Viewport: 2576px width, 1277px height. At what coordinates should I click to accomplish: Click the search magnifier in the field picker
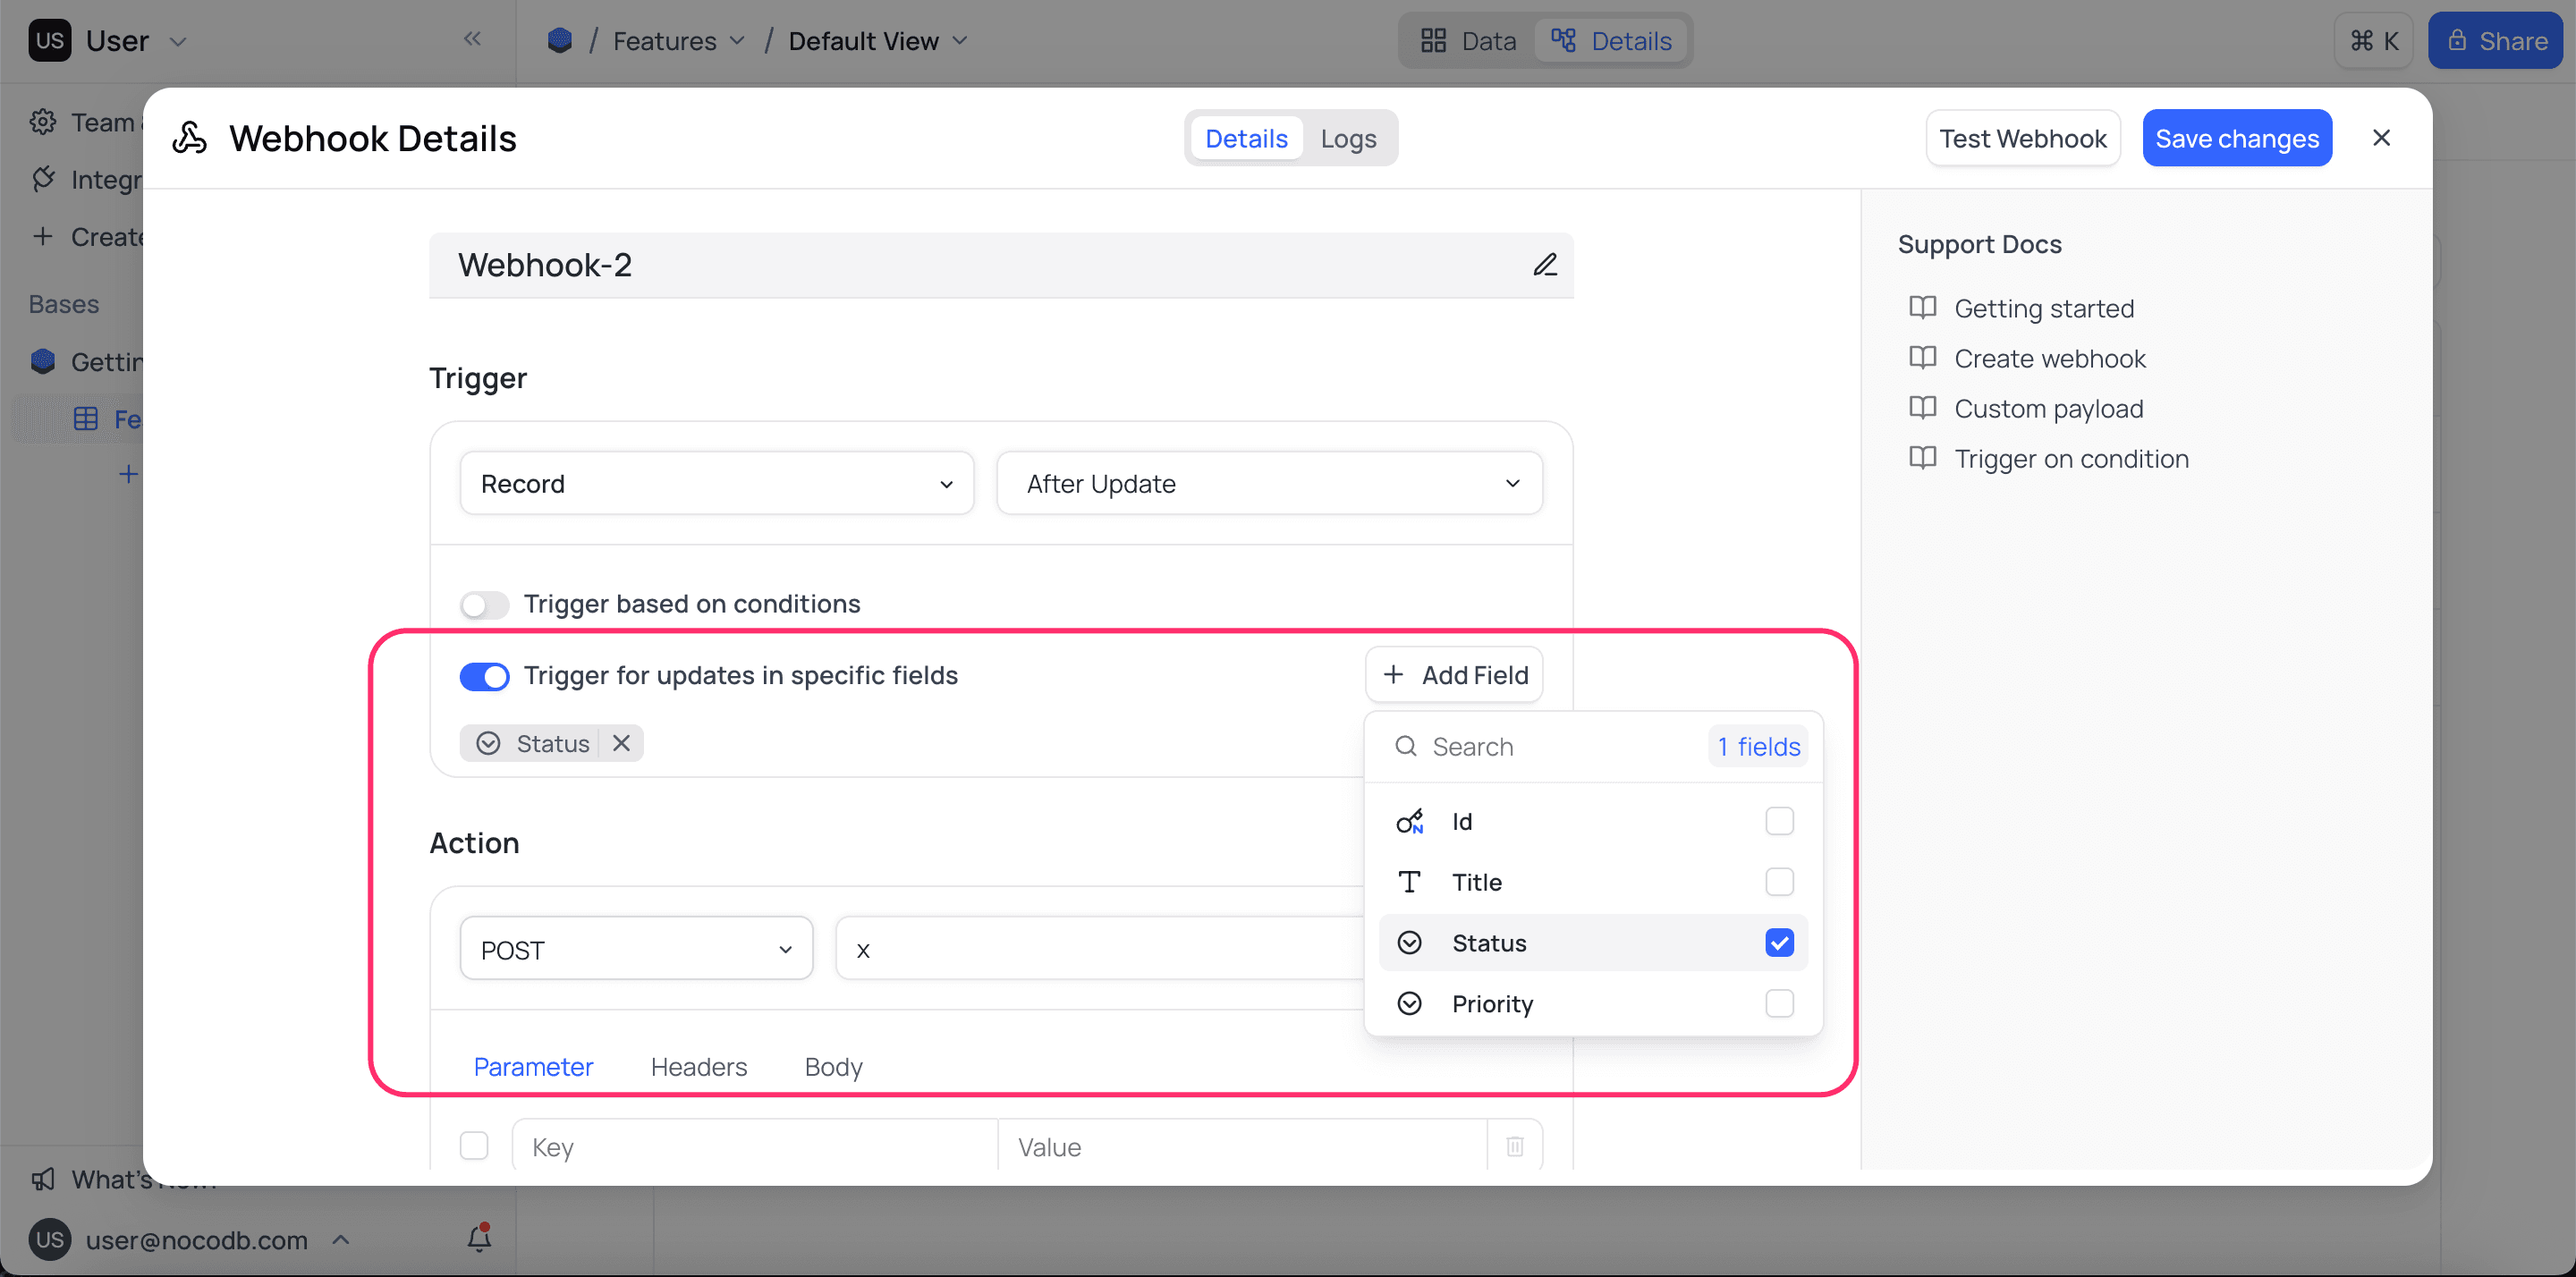tap(1405, 746)
